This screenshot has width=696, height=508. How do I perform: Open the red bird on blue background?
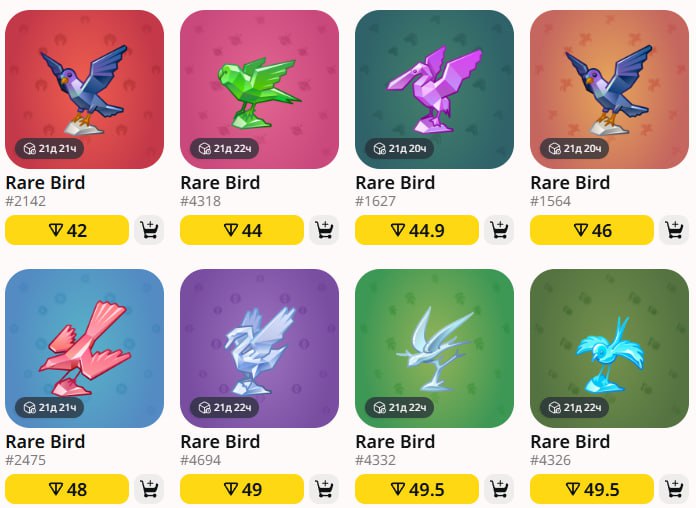[x=84, y=348]
